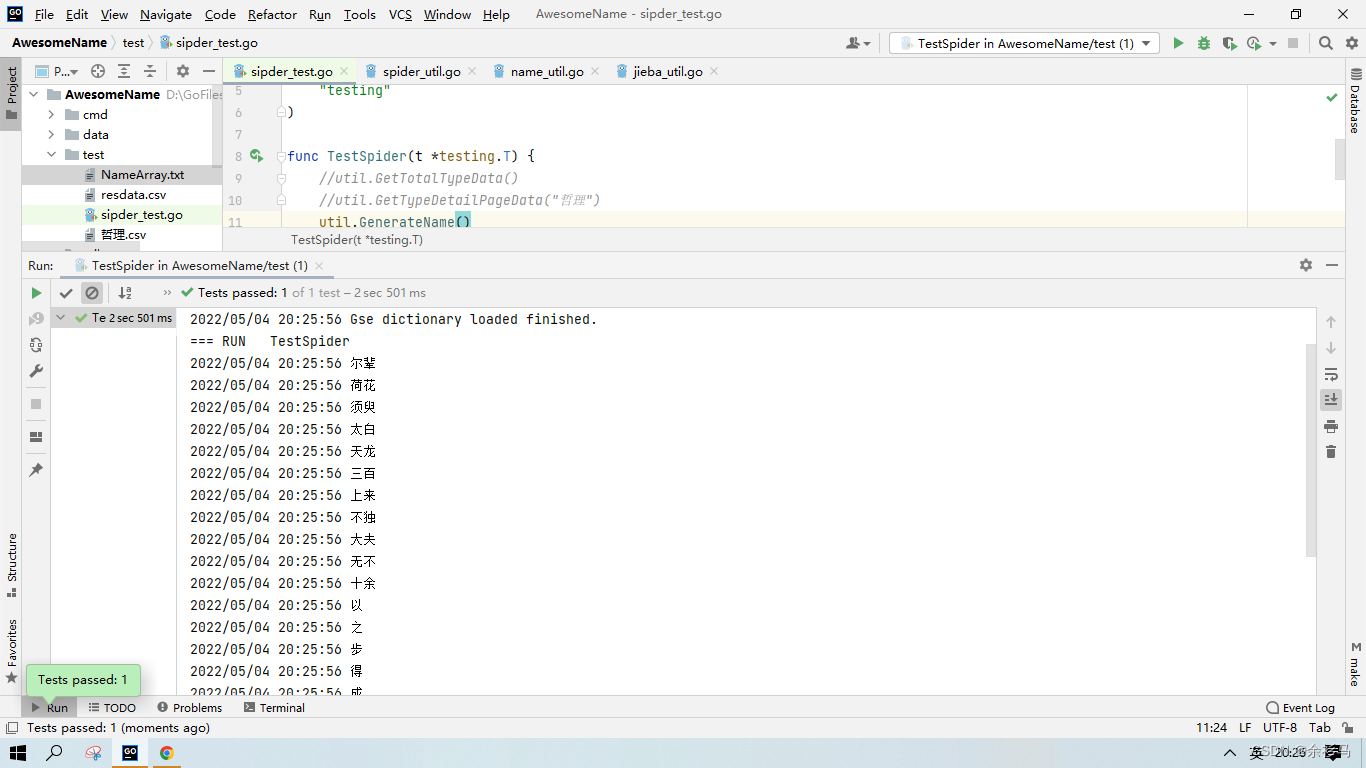Screen dimensions: 1366x768
Task: Open the File menu
Action: click(x=44, y=14)
